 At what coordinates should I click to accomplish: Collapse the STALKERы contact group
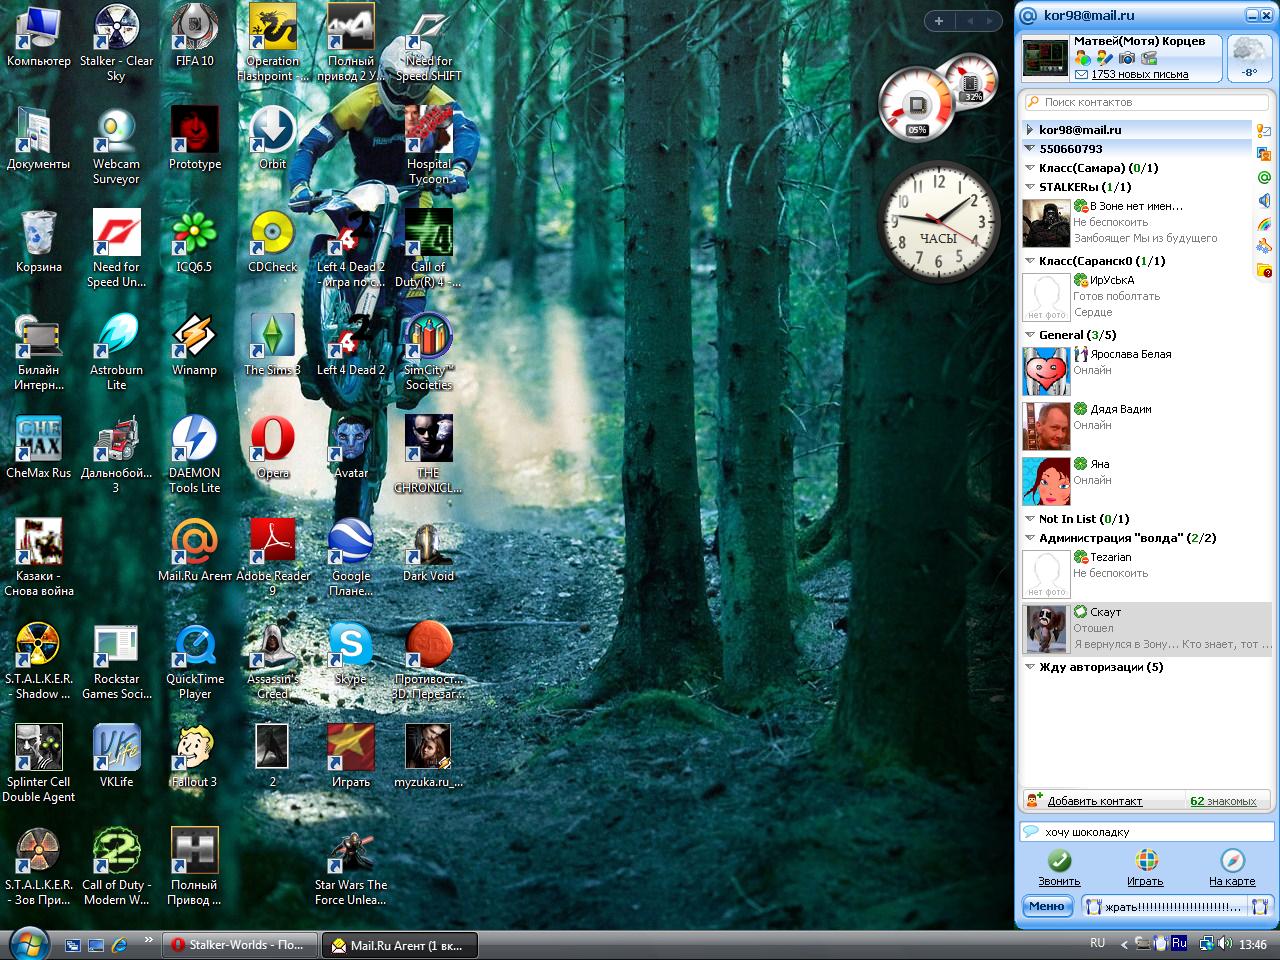[1030, 187]
